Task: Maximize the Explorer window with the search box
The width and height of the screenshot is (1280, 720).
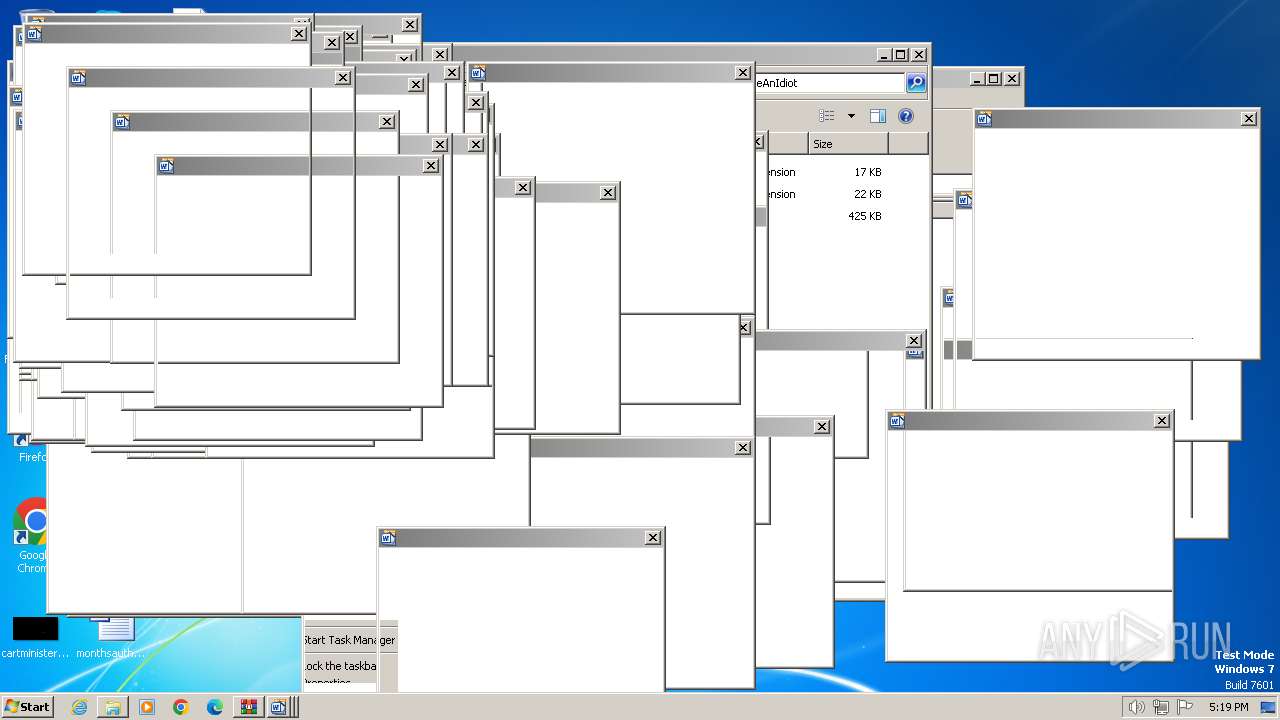Action: [x=900, y=55]
